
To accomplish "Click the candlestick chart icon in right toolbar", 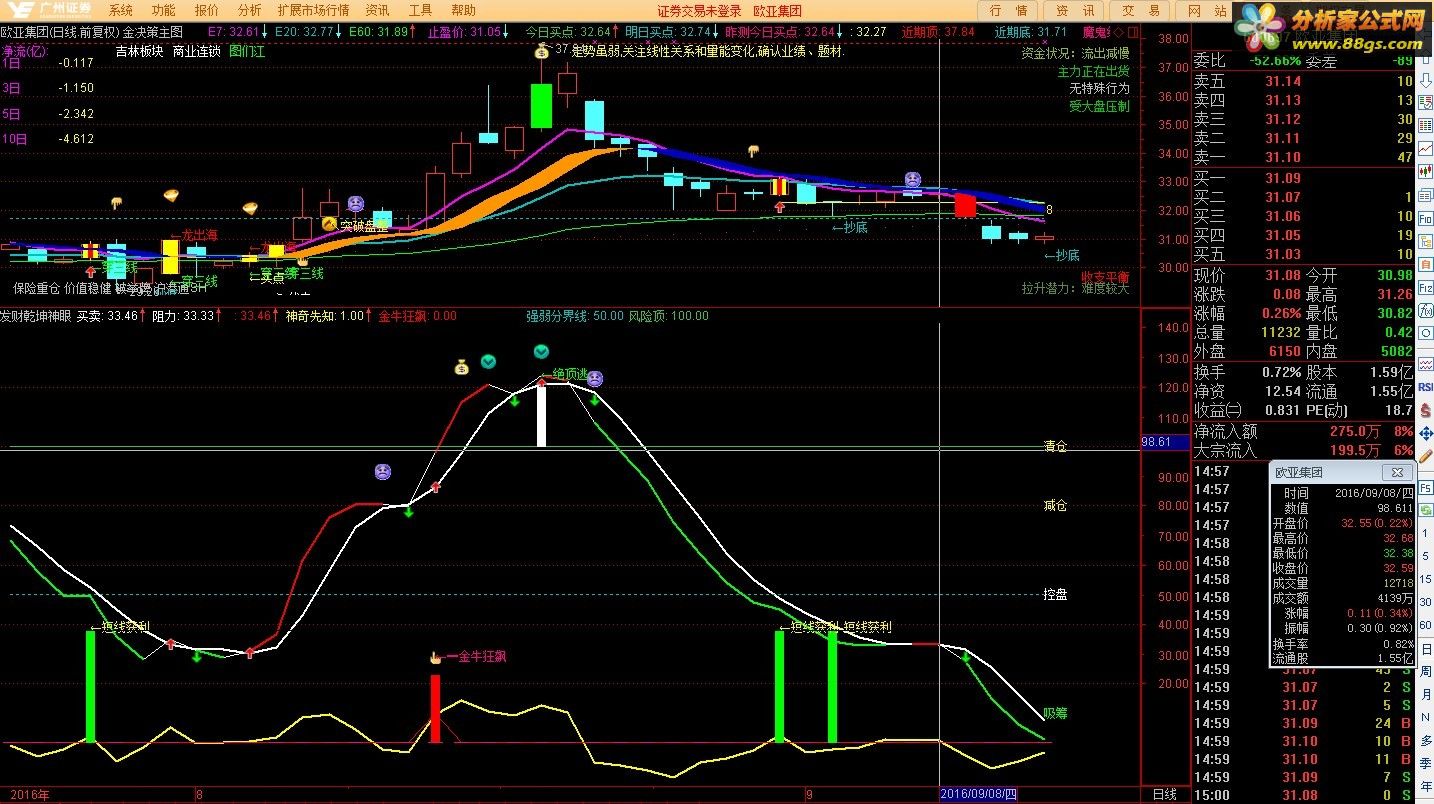I will click(1426, 171).
